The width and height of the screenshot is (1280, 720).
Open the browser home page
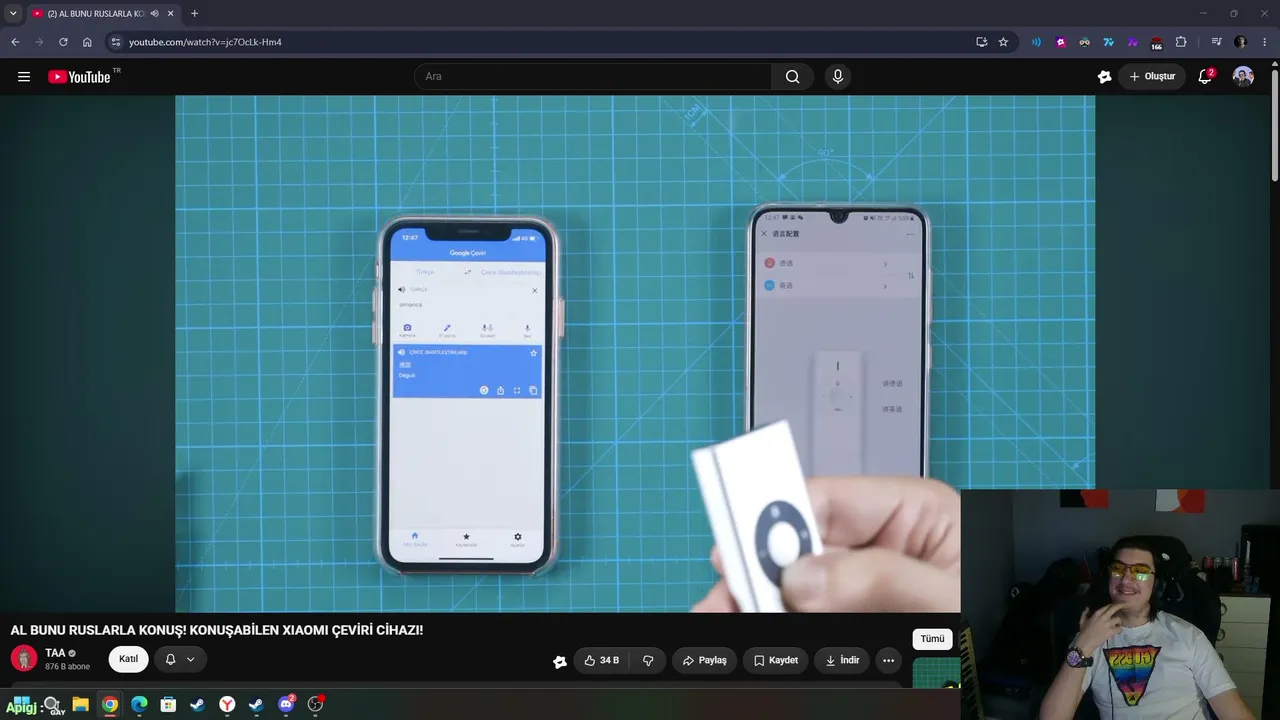(87, 42)
